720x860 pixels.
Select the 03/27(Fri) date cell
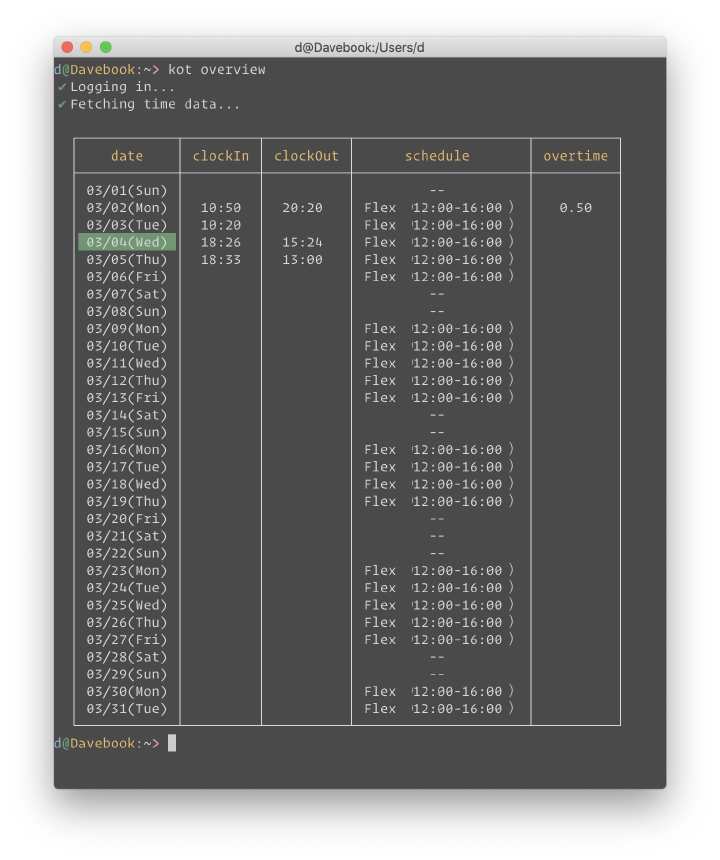tap(127, 640)
